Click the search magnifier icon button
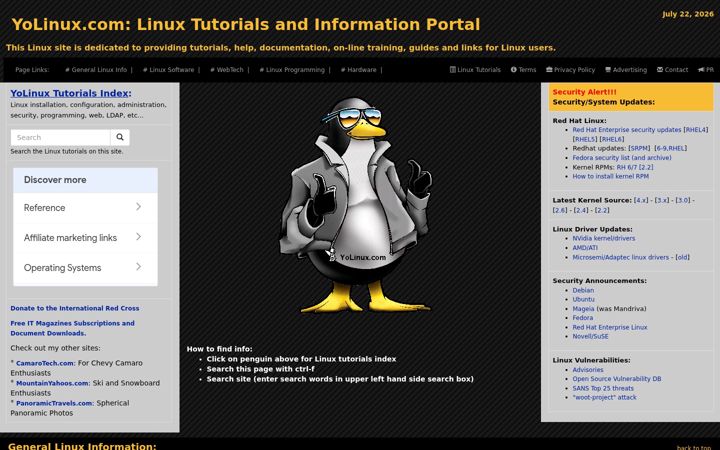 120,137
